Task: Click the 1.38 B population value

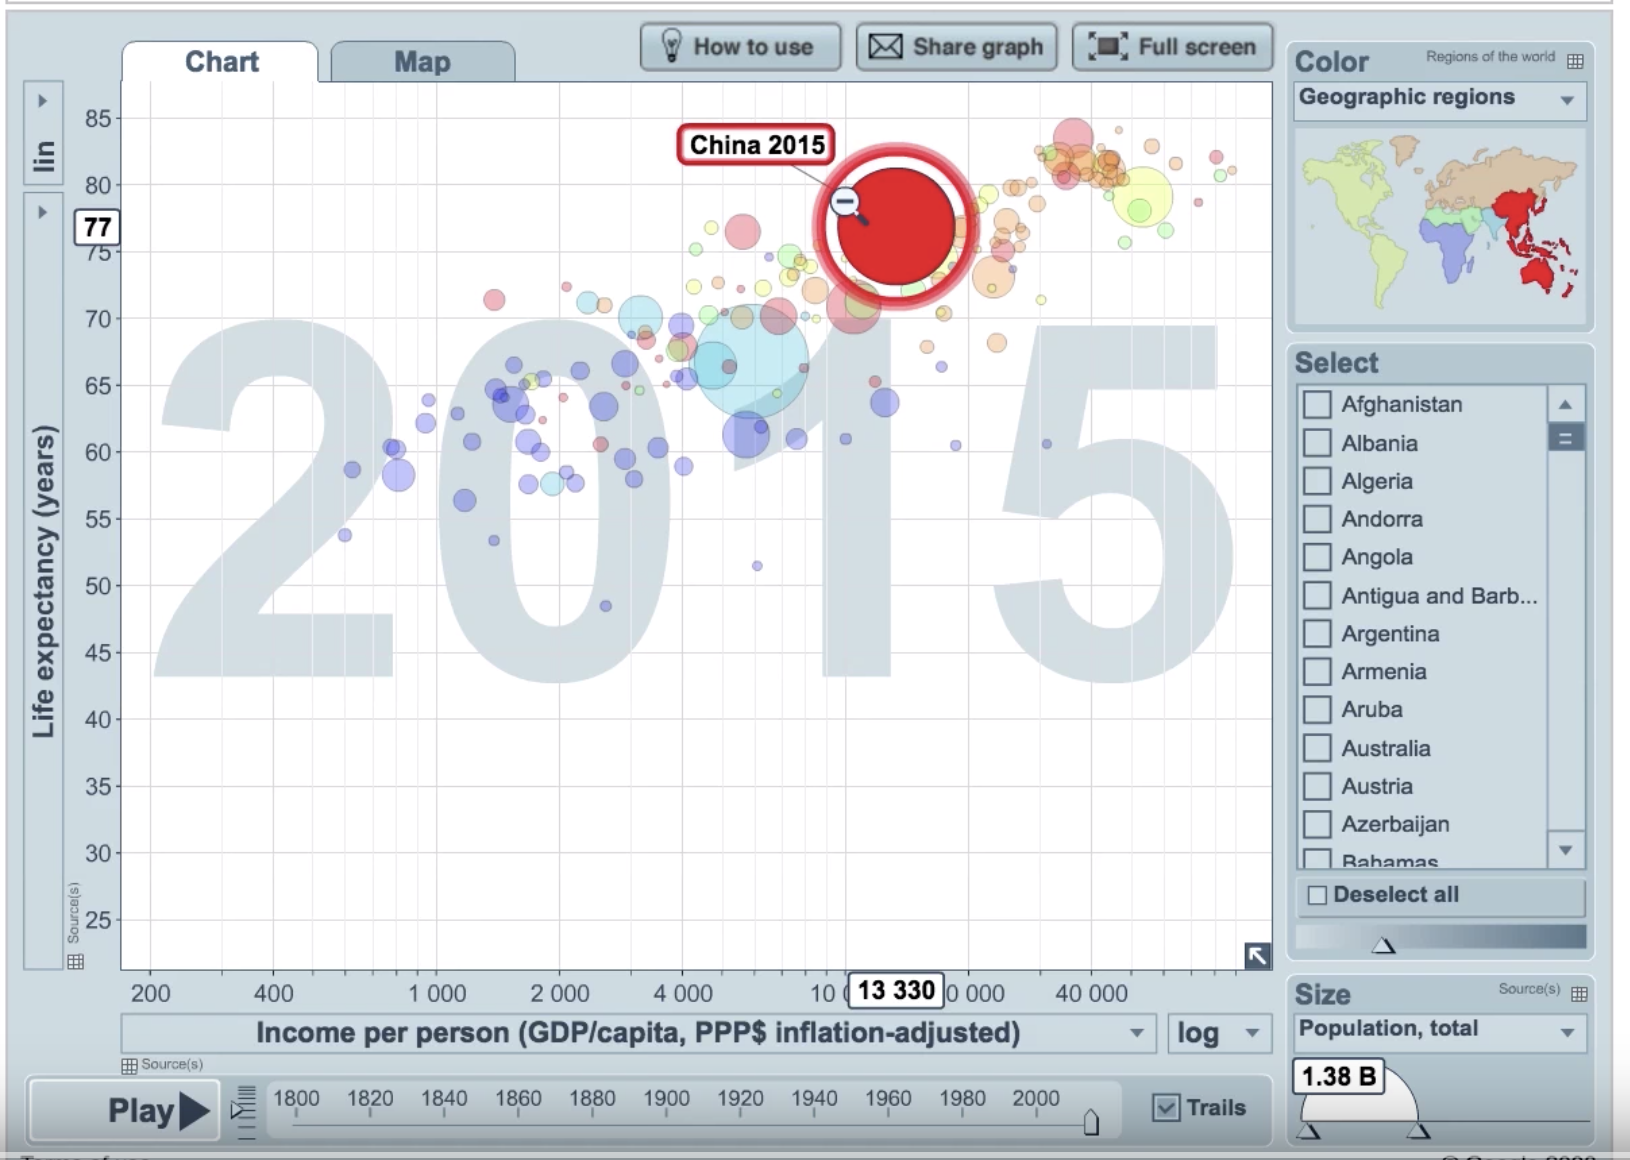Action: [1339, 1076]
